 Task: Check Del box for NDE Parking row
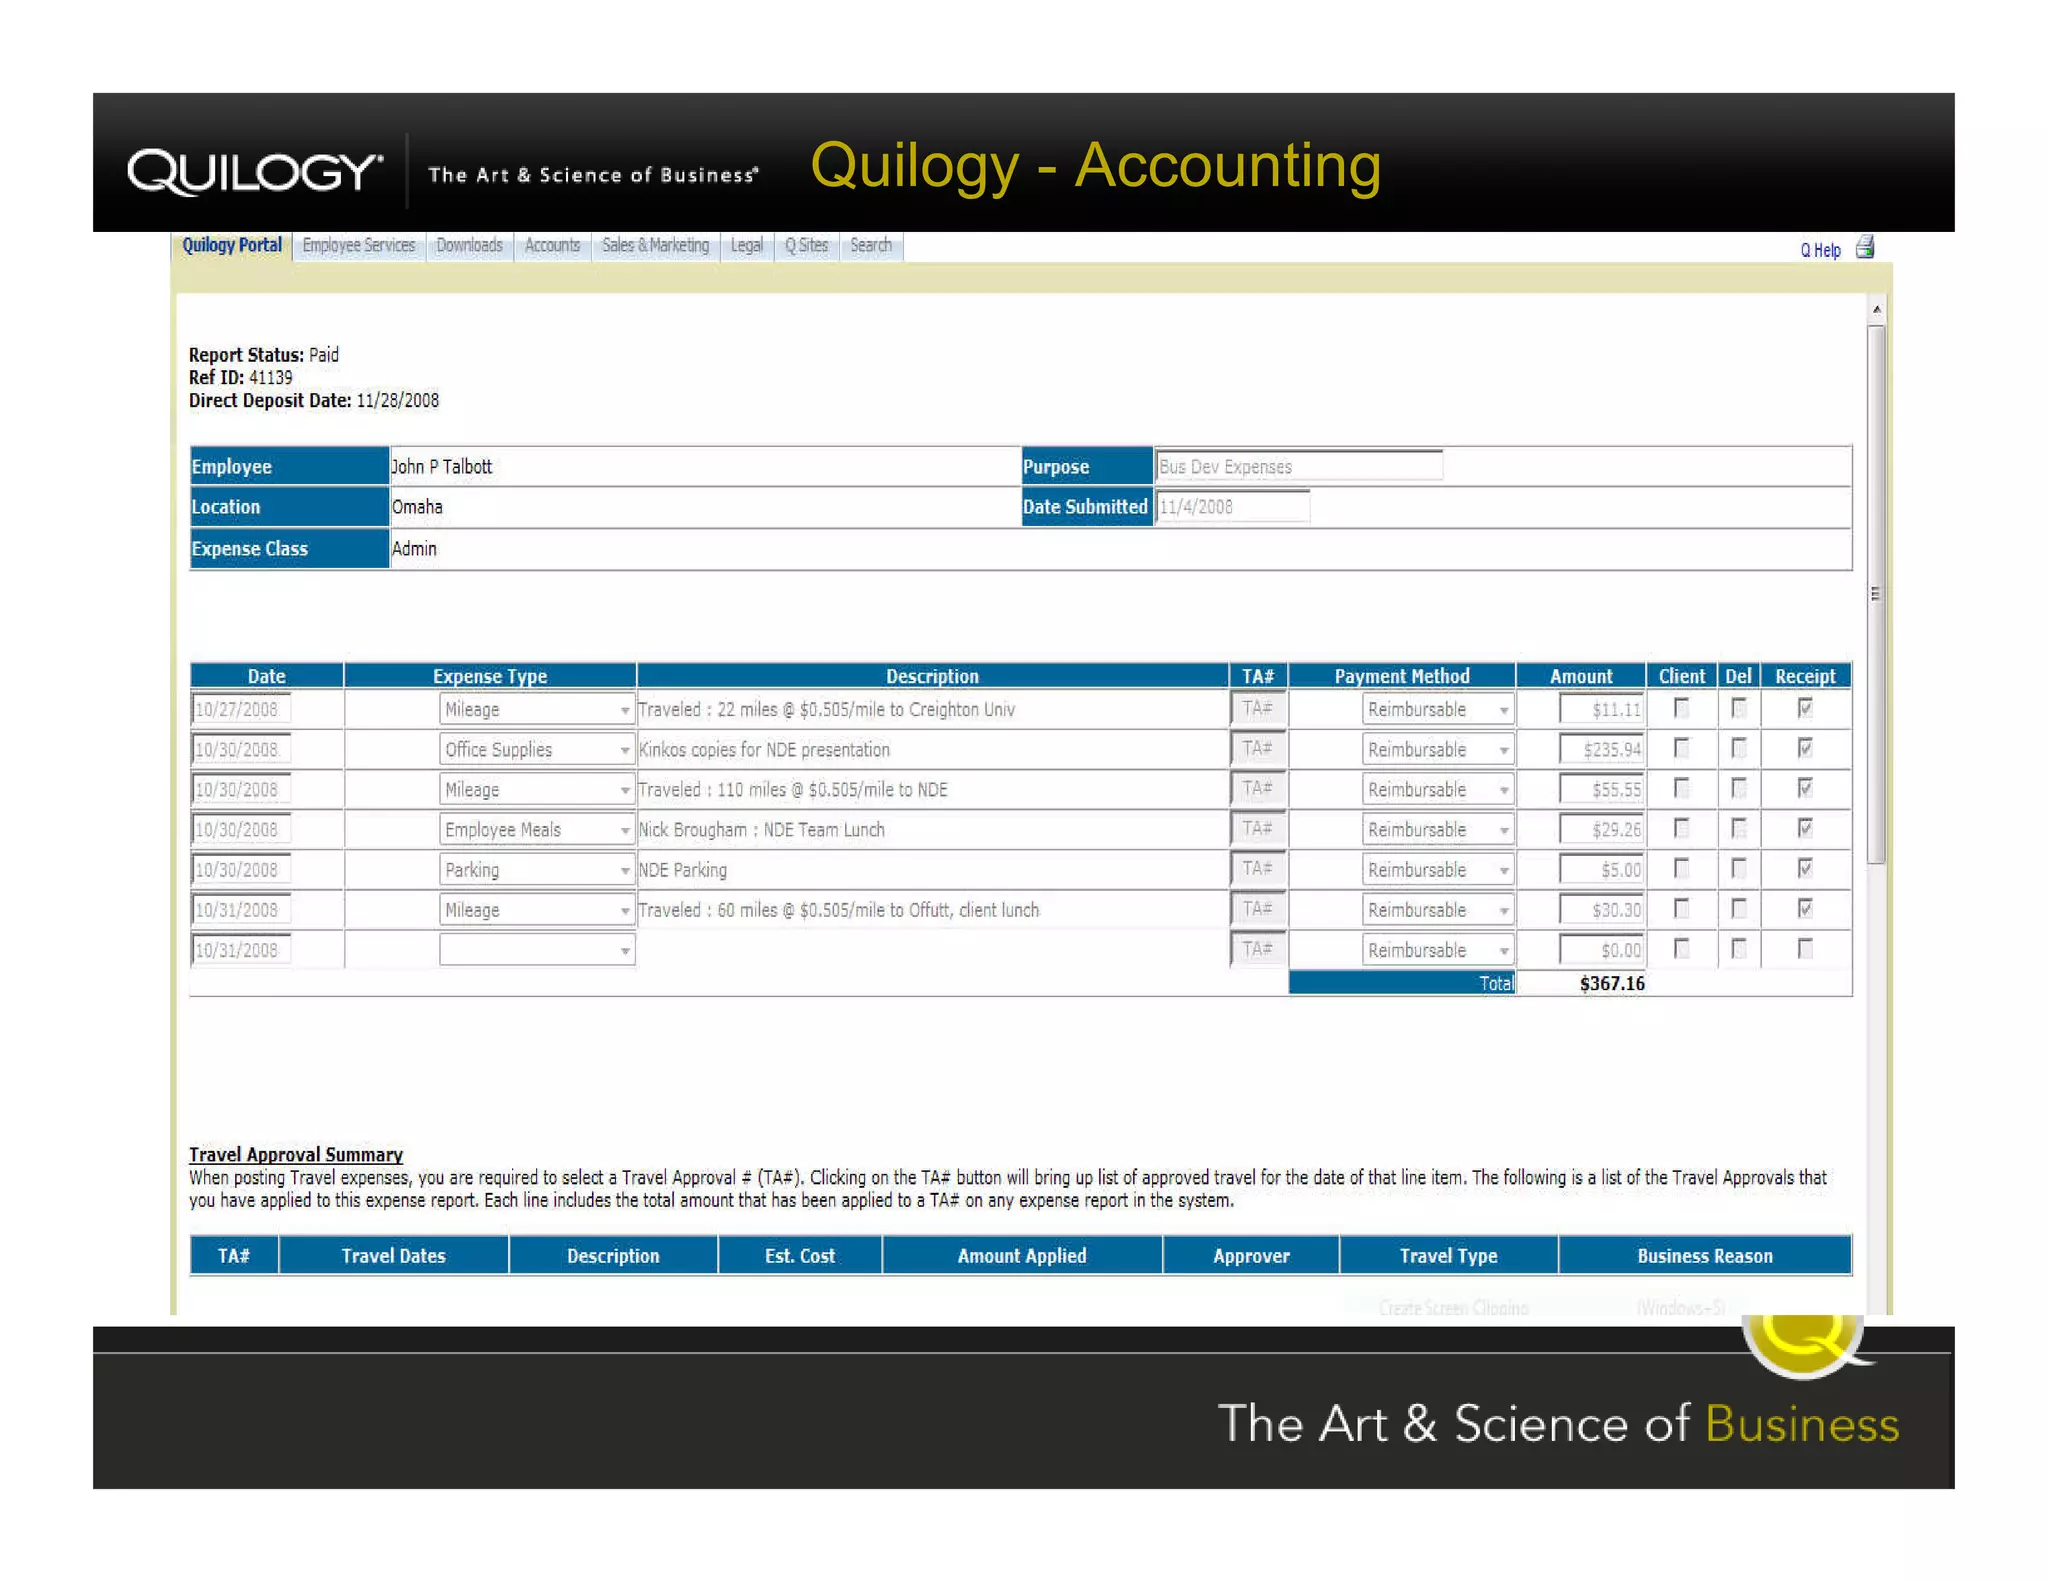point(1739,868)
